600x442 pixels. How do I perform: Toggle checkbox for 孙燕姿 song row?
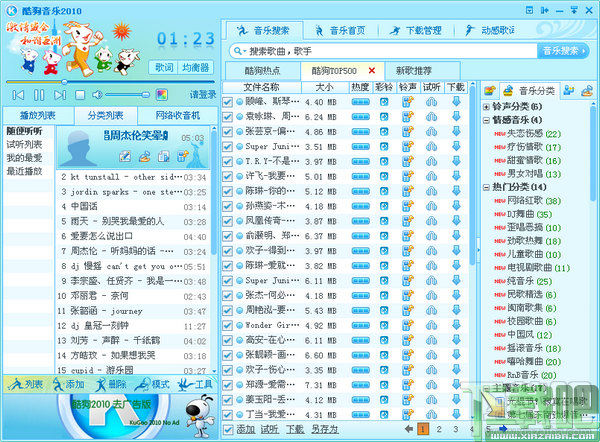227,206
